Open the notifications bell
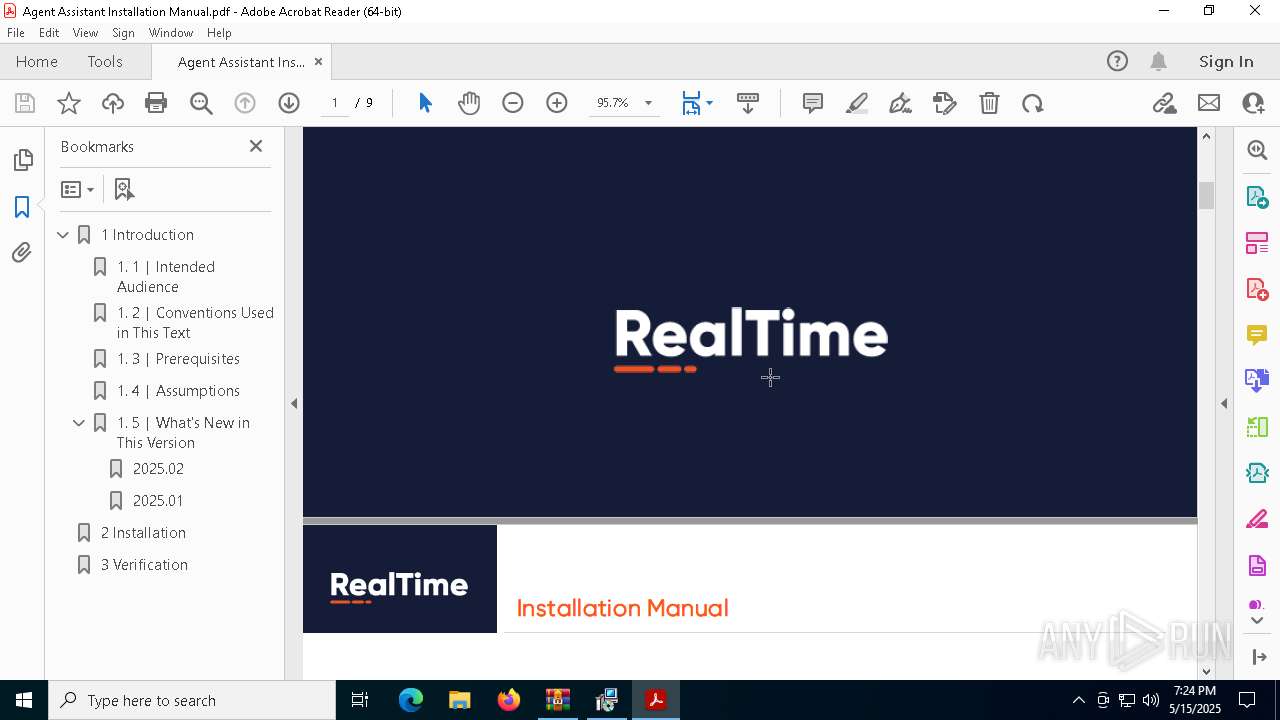 coord(1159,61)
